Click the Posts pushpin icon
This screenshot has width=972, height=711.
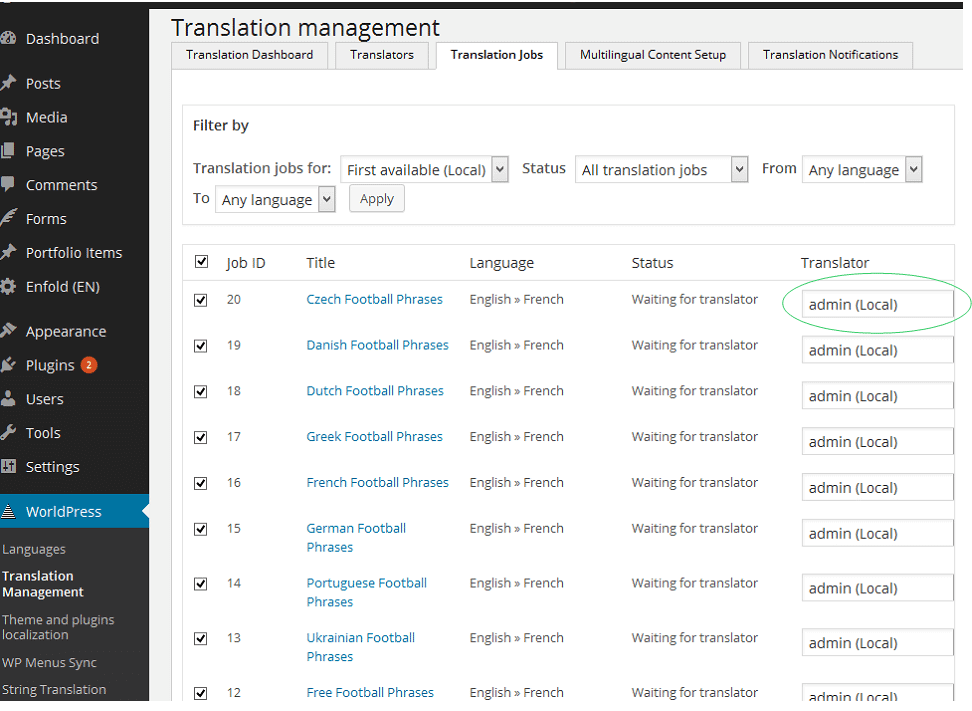tap(8, 84)
